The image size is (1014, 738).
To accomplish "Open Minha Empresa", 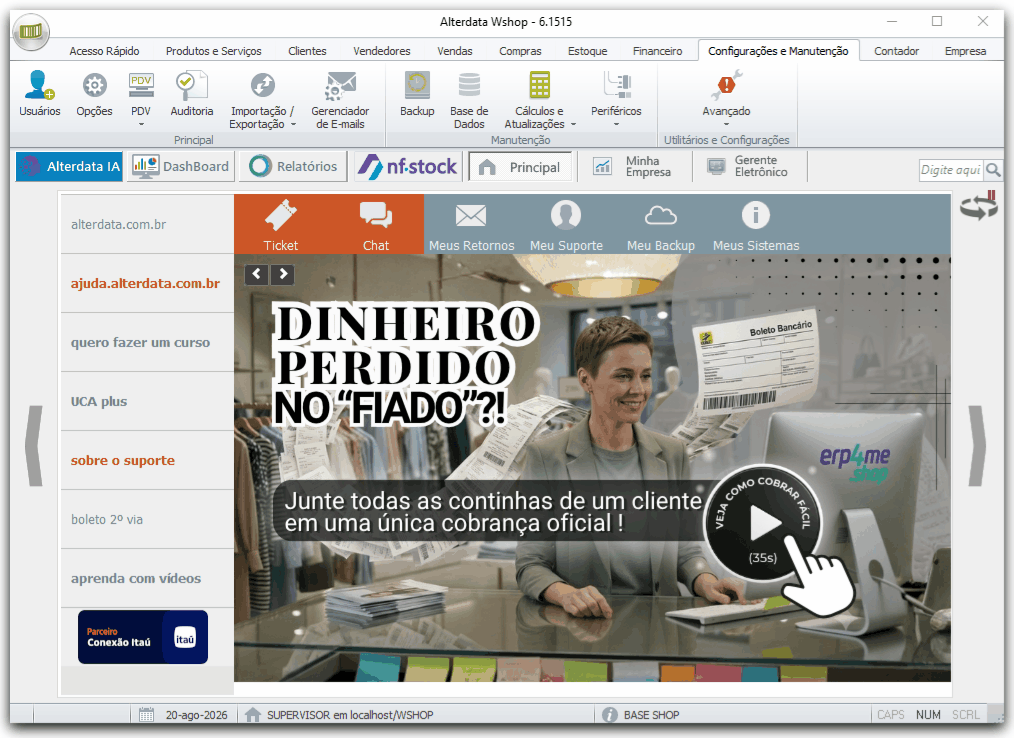I will 633,166.
